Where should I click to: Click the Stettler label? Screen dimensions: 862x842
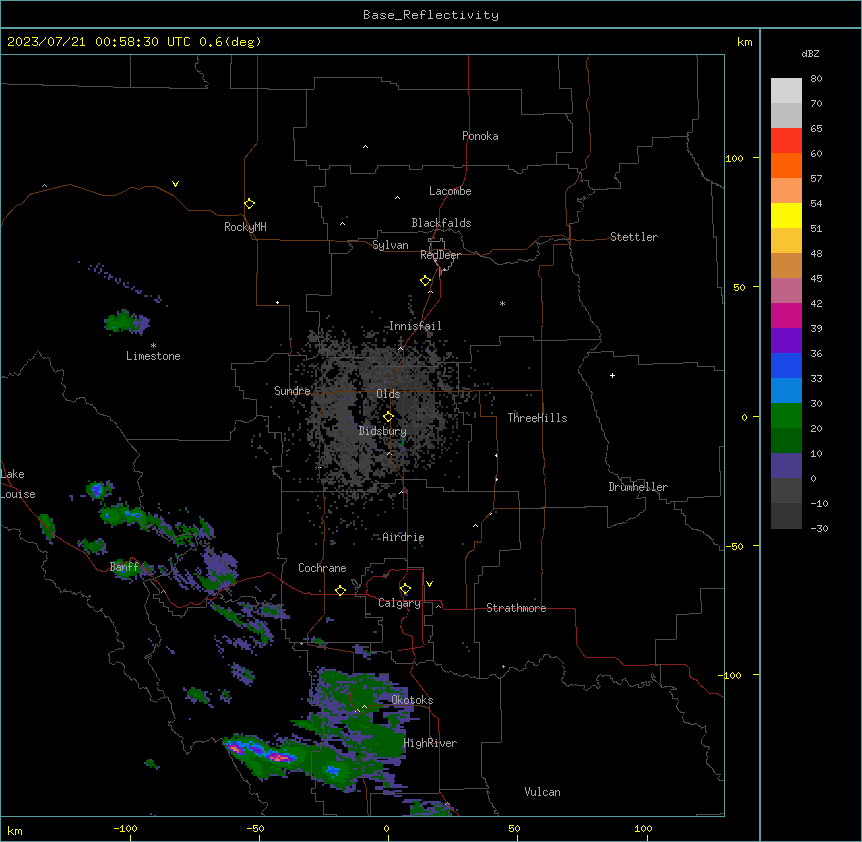(634, 237)
